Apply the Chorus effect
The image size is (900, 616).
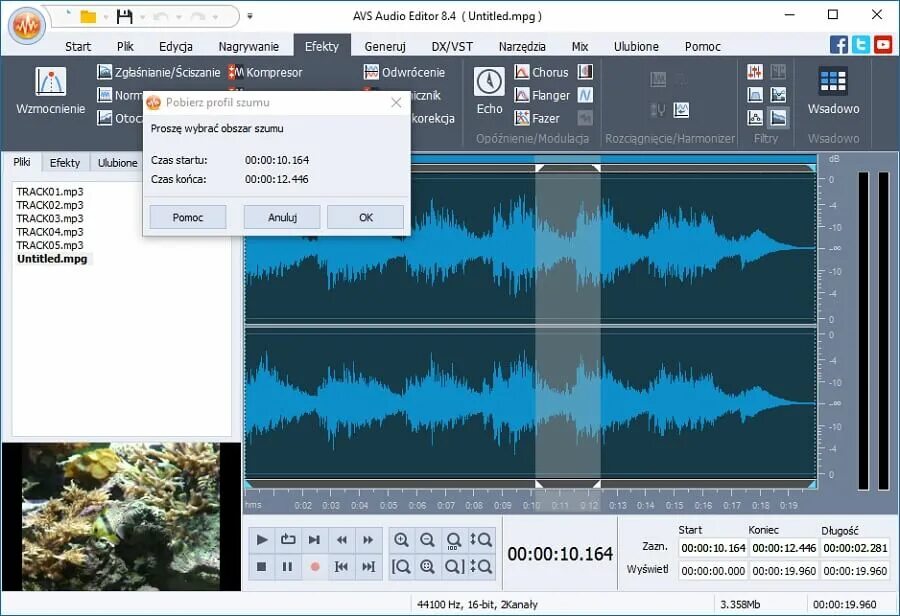(541, 72)
